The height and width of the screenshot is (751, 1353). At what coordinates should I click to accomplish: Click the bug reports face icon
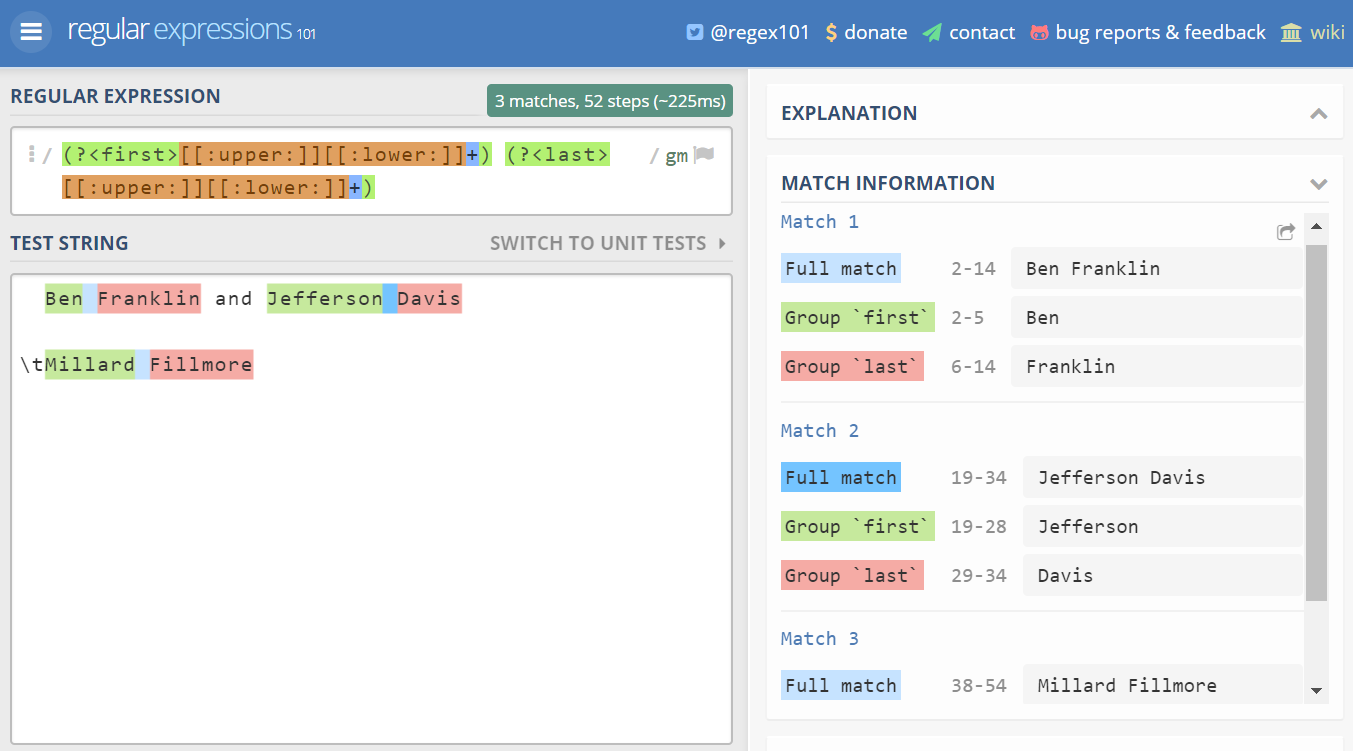coord(1040,33)
